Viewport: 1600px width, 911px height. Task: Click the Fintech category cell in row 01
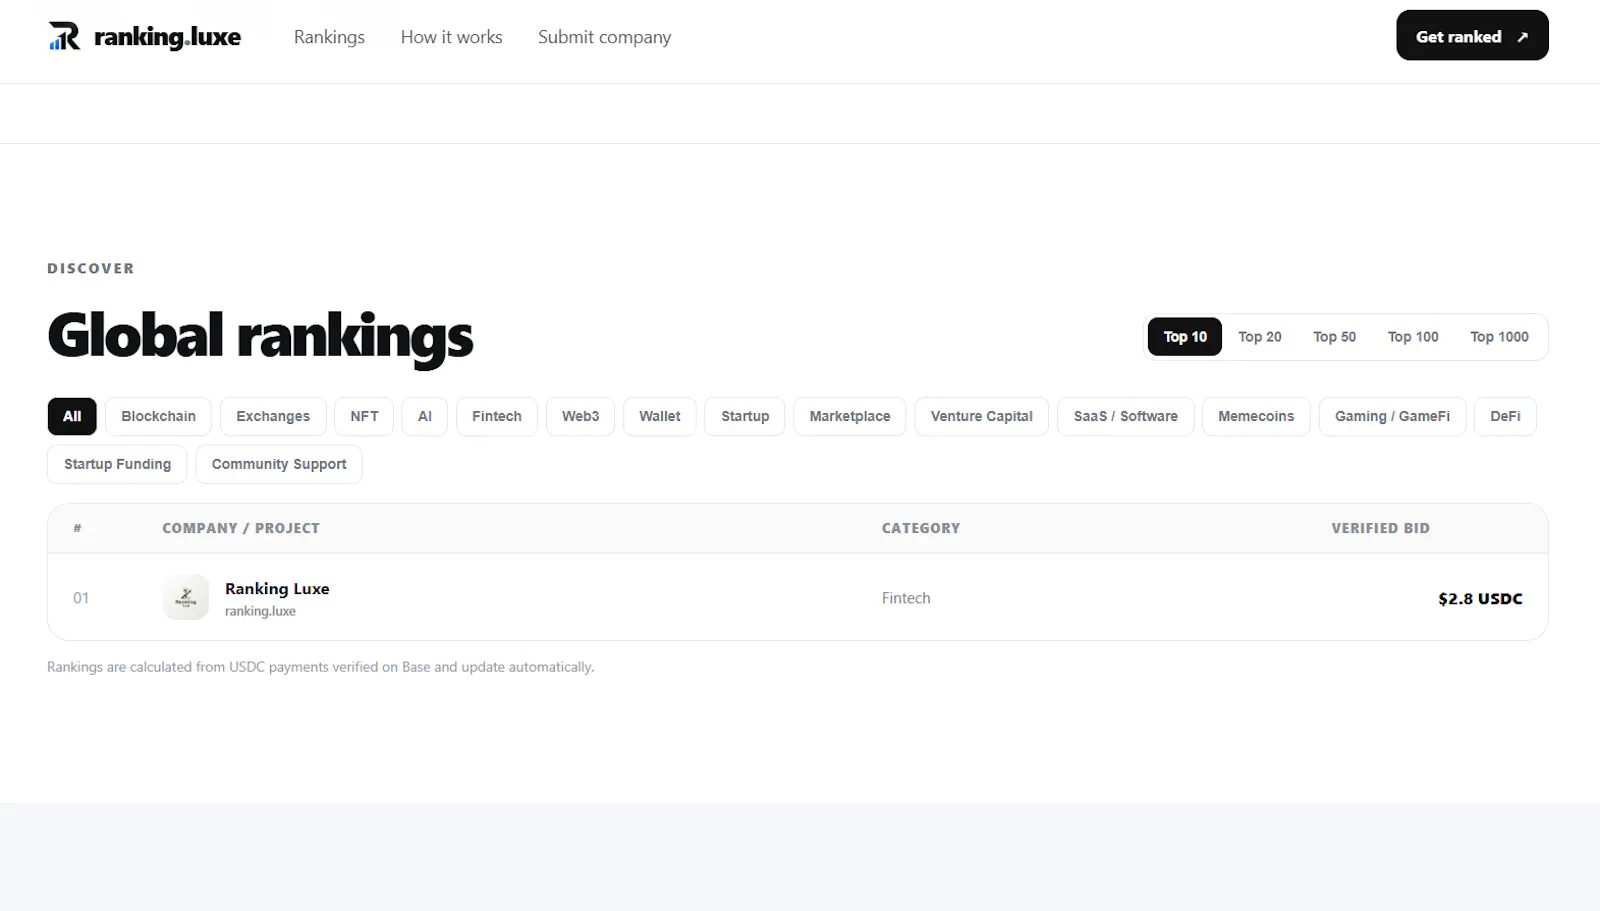click(x=906, y=598)
